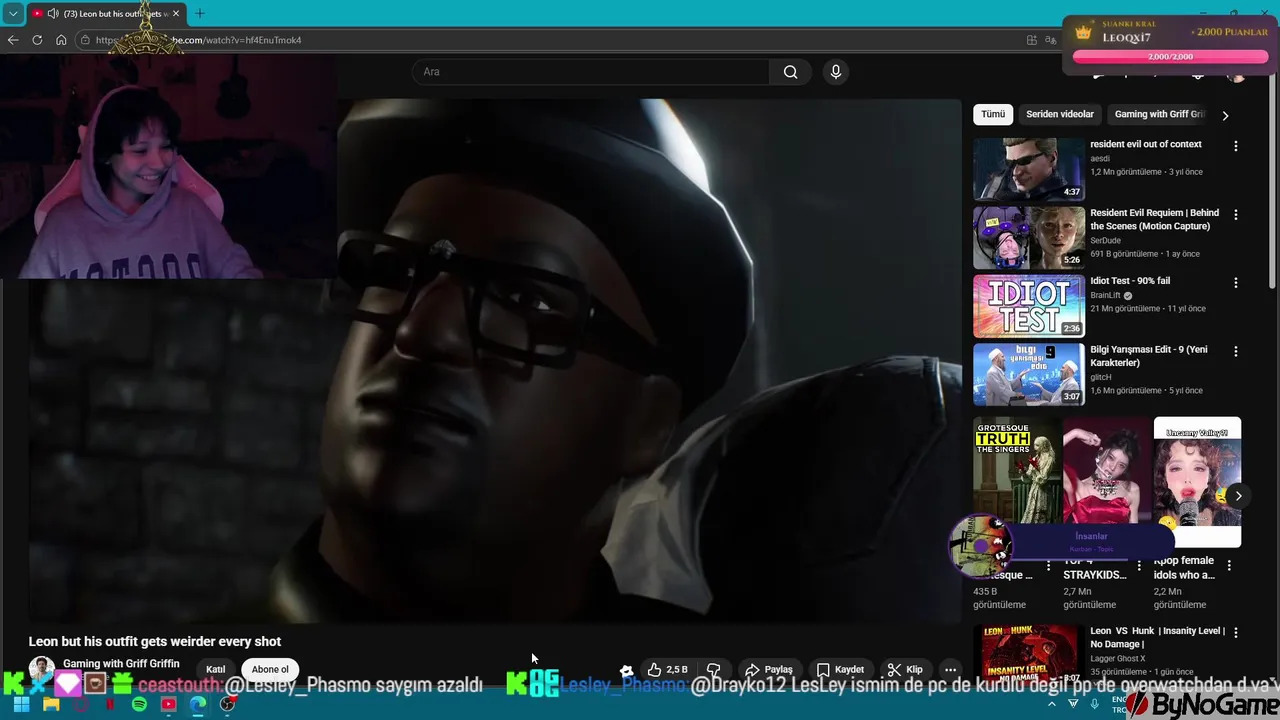Open the tab list dropdown arrow
This screenshot has width=1280, height=720.
click(x=13, y=13)
